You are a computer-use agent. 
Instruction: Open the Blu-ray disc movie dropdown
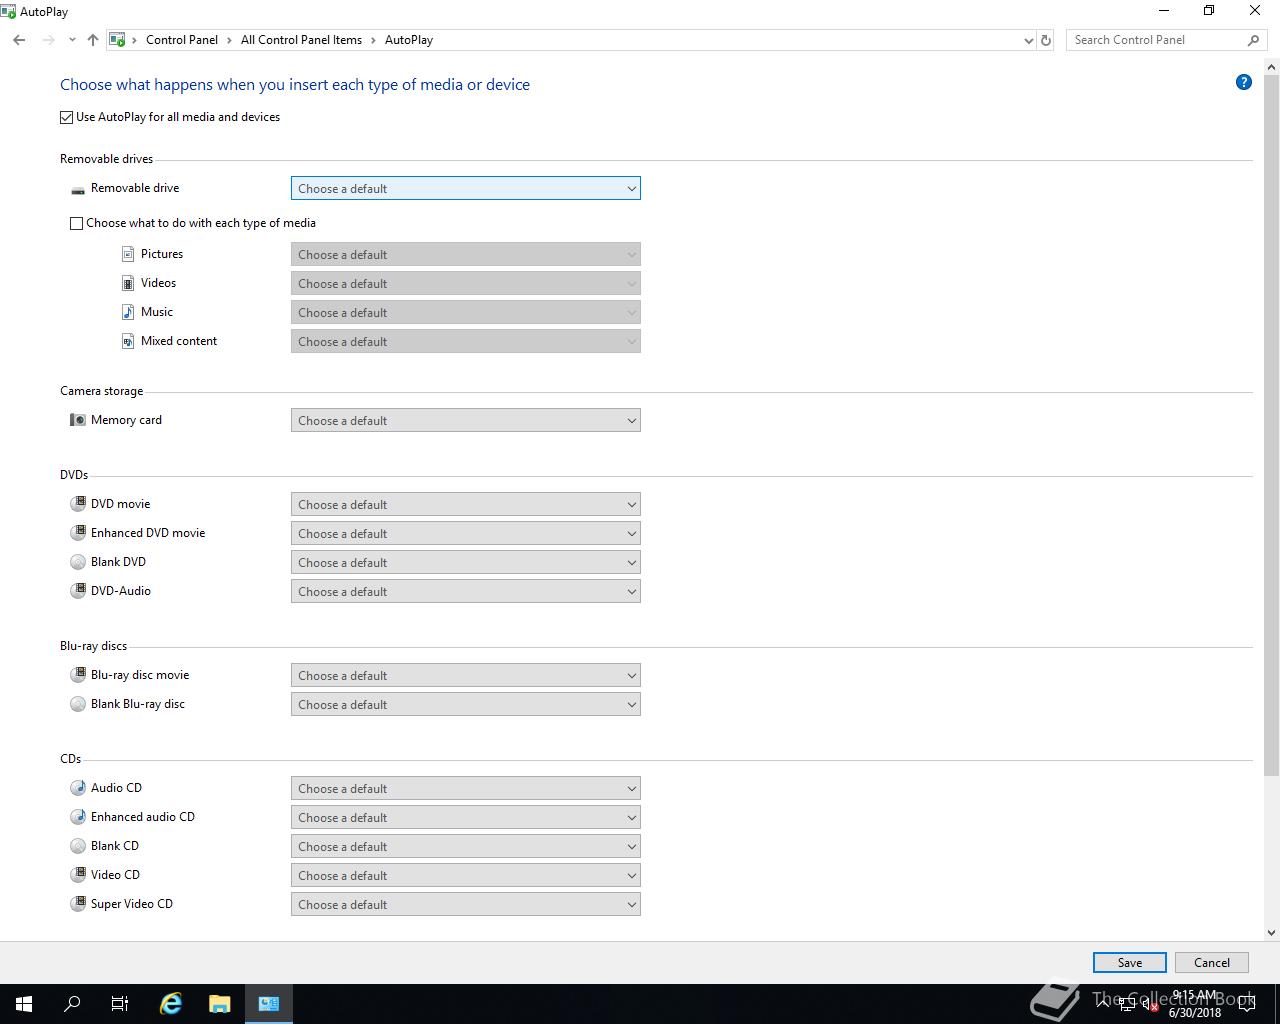coord(466,675)
